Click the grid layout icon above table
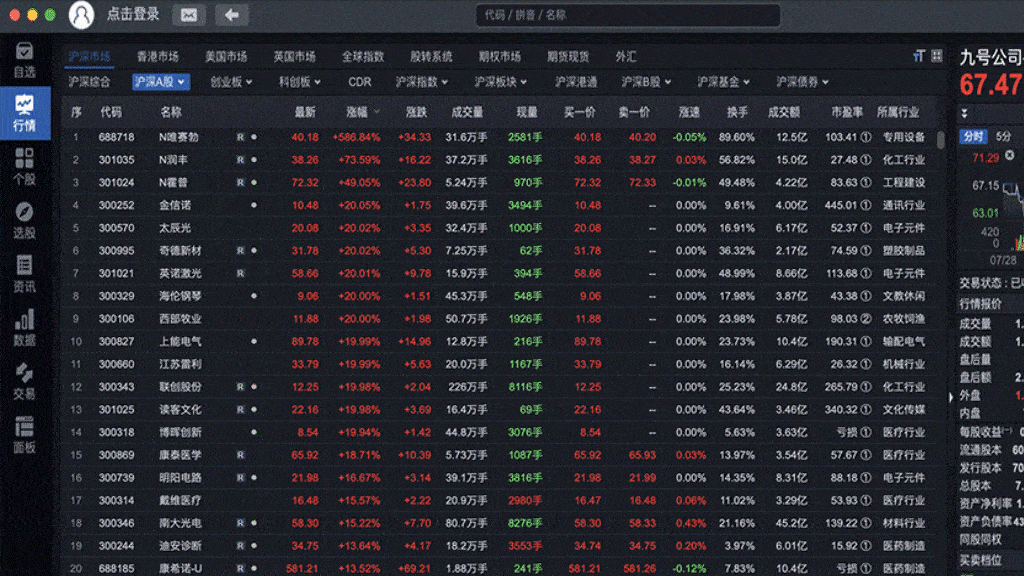 click(936, 56)
